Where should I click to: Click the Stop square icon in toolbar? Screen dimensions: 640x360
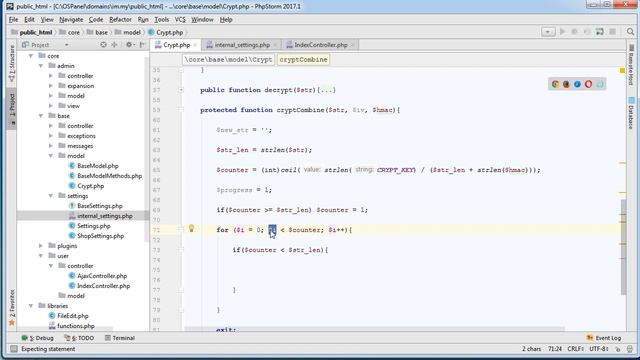[613, 32]
